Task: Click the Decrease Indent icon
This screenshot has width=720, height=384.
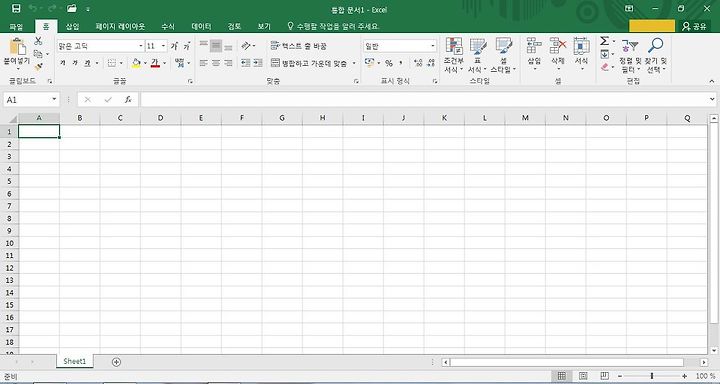Action: (x=246, y=63)
